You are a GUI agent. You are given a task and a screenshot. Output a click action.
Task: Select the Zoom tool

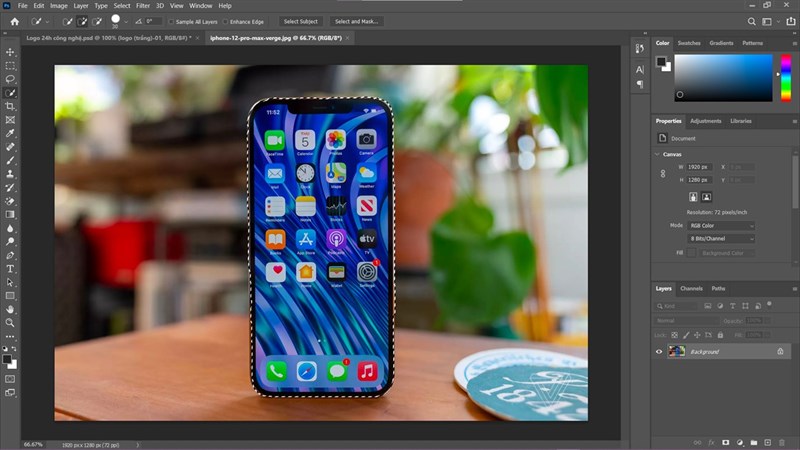10,322
